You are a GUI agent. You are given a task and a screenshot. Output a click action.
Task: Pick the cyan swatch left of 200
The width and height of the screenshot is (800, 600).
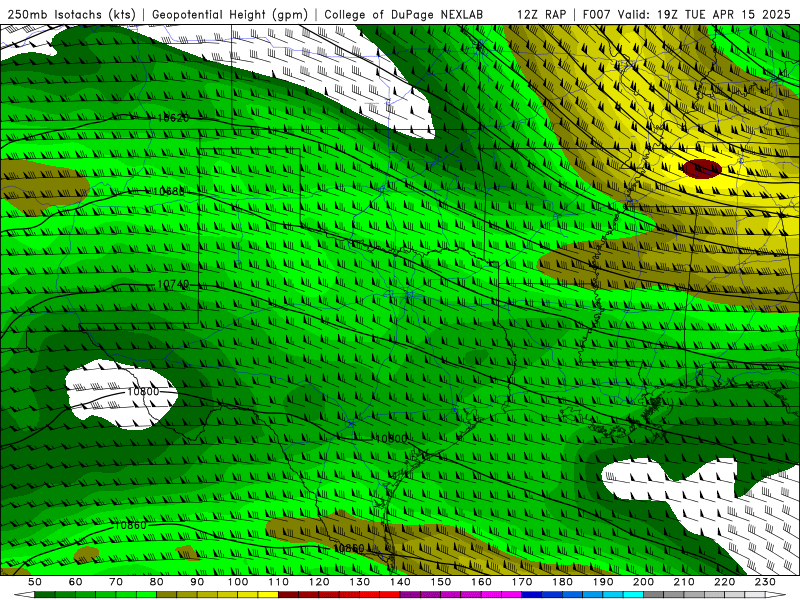[x=633, y=595]
